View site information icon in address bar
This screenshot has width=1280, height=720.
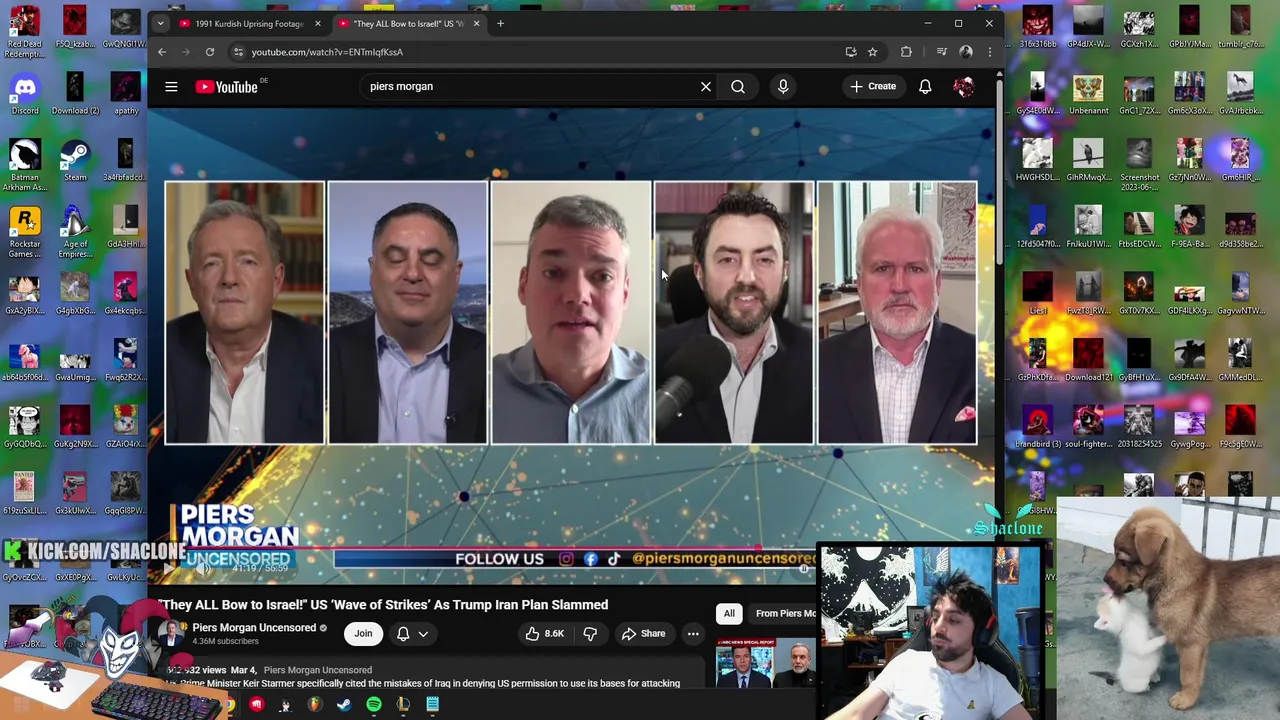(238, 52)
